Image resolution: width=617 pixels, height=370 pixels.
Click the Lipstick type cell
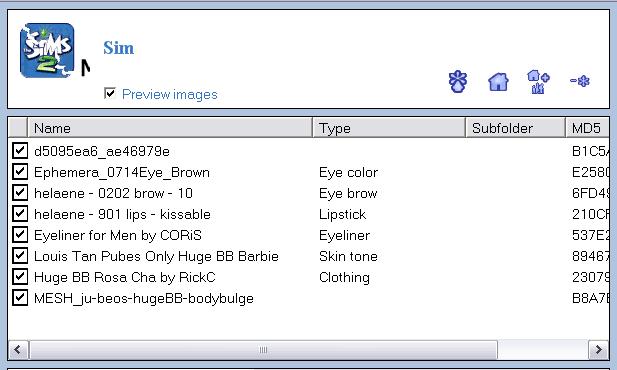[x=342, y=215]
